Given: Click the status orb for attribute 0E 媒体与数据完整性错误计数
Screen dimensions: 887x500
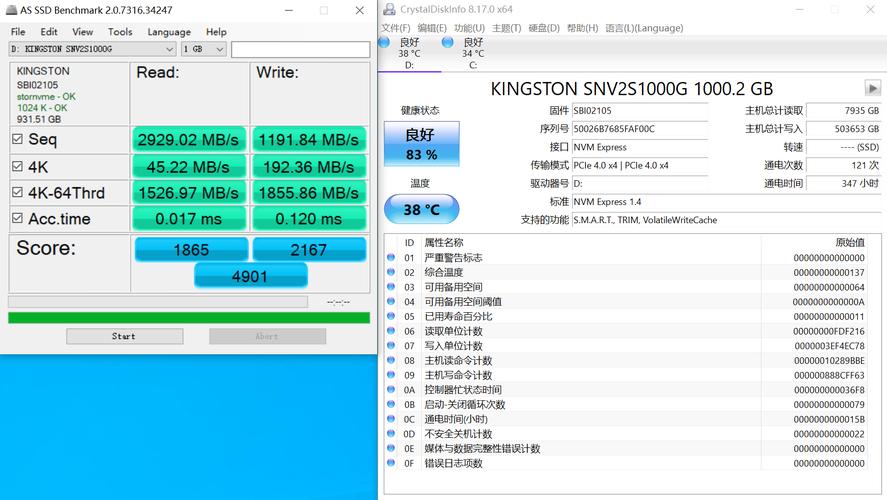Looking at the screenshot, I should (391, 449).
